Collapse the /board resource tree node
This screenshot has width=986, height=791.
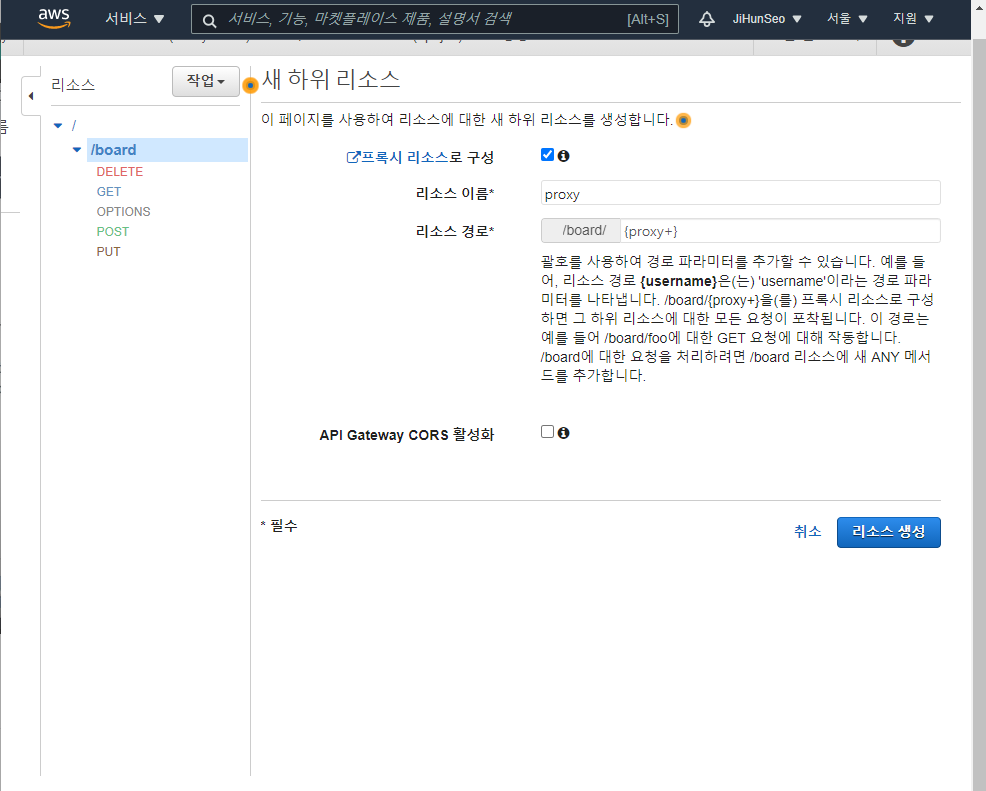77,150
